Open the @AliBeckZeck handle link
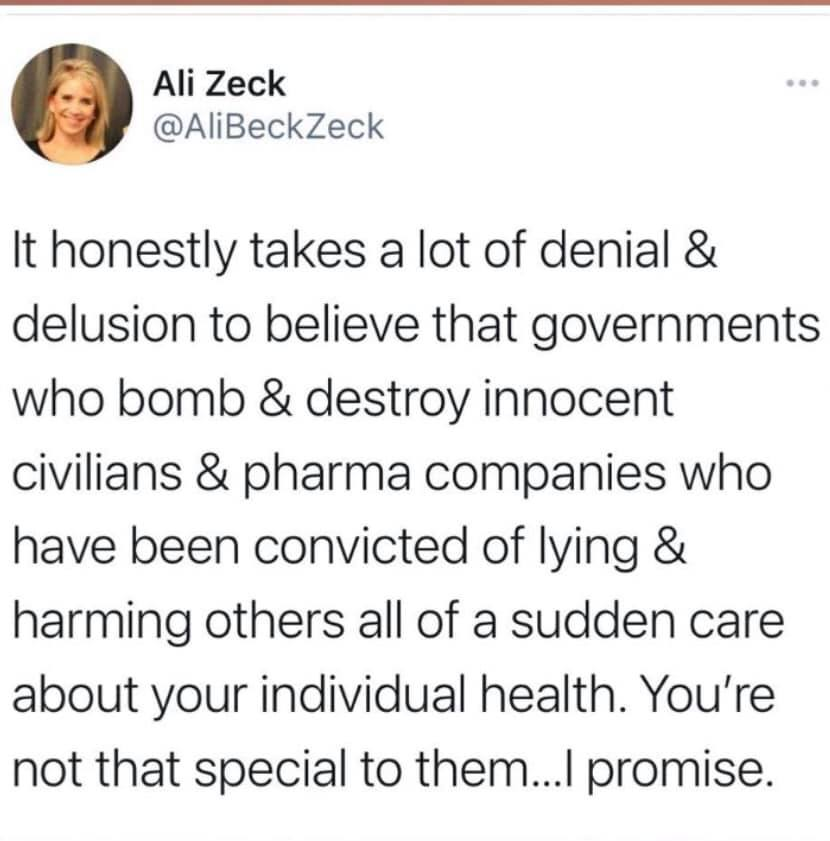This screenshot has width=830, height=841. click(x=268, y=127)
